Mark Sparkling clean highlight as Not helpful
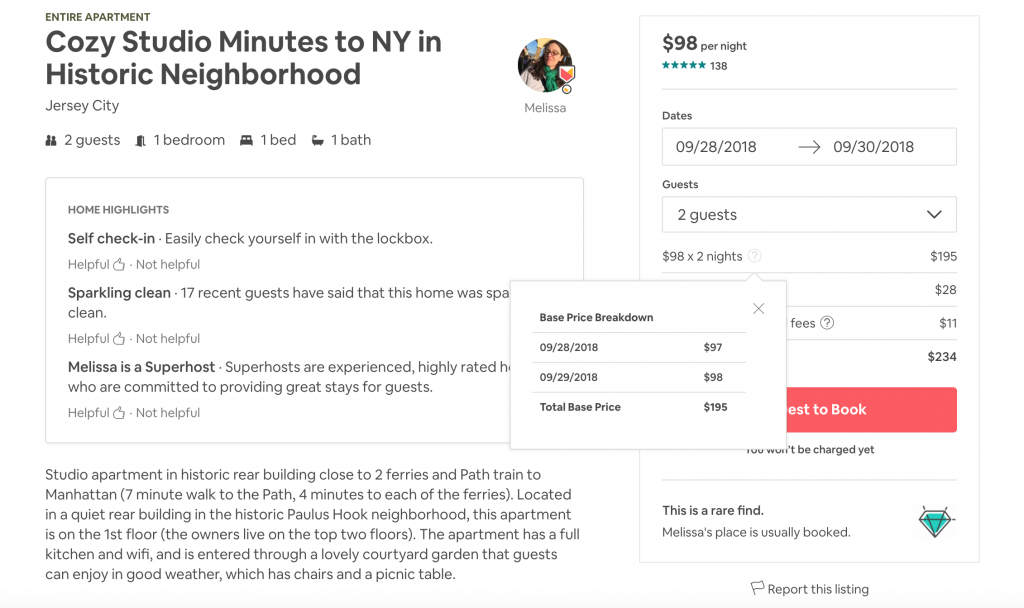Image resolution: width=1024 pixels, height=608 pixels. pyautogui.click(x=168, y=338)
